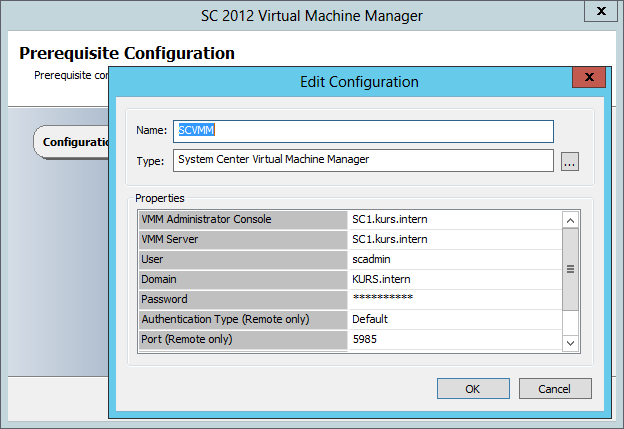The height and width of the screenshot is (429, 624).
Task: Click the properties list scroll up arrow
Action: (570, 220)
